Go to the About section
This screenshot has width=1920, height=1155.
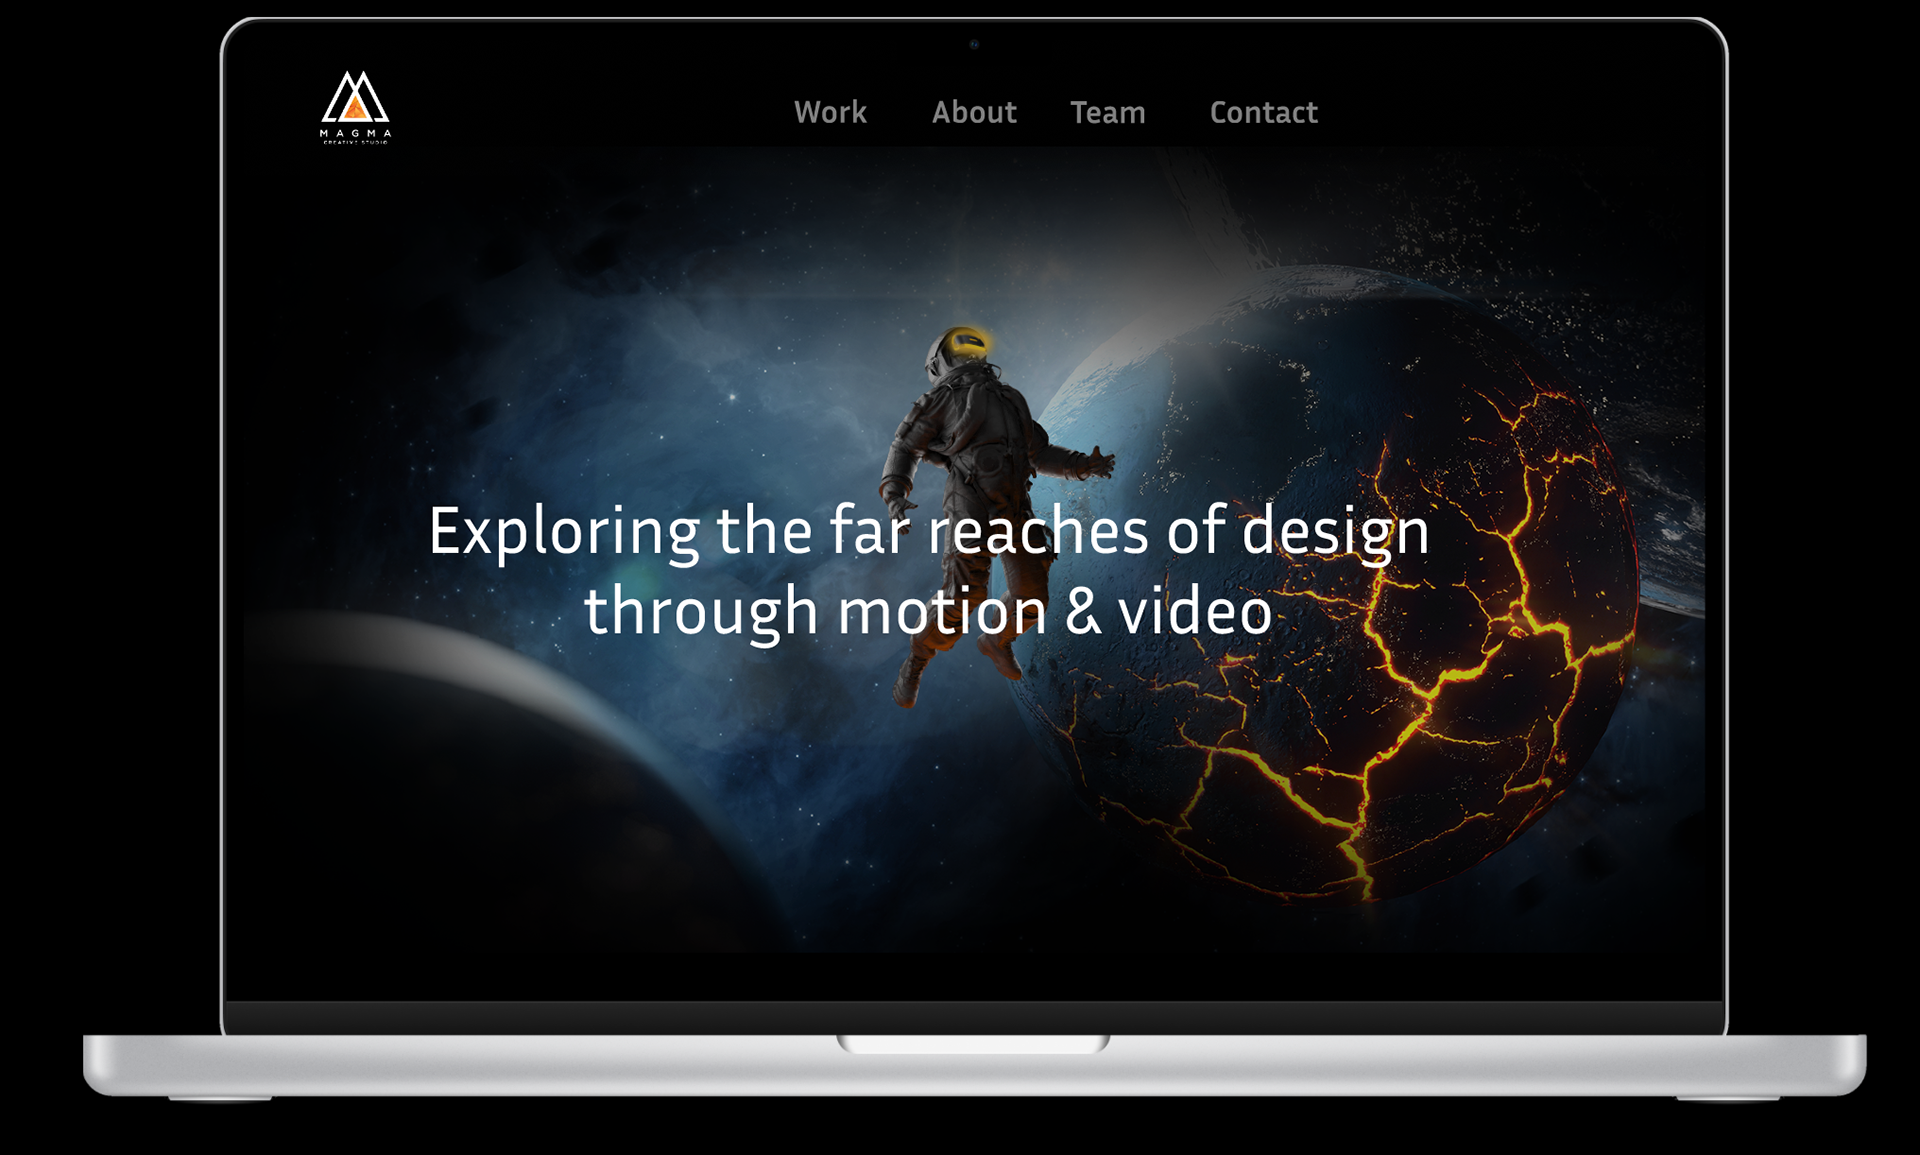pos(974,112)
